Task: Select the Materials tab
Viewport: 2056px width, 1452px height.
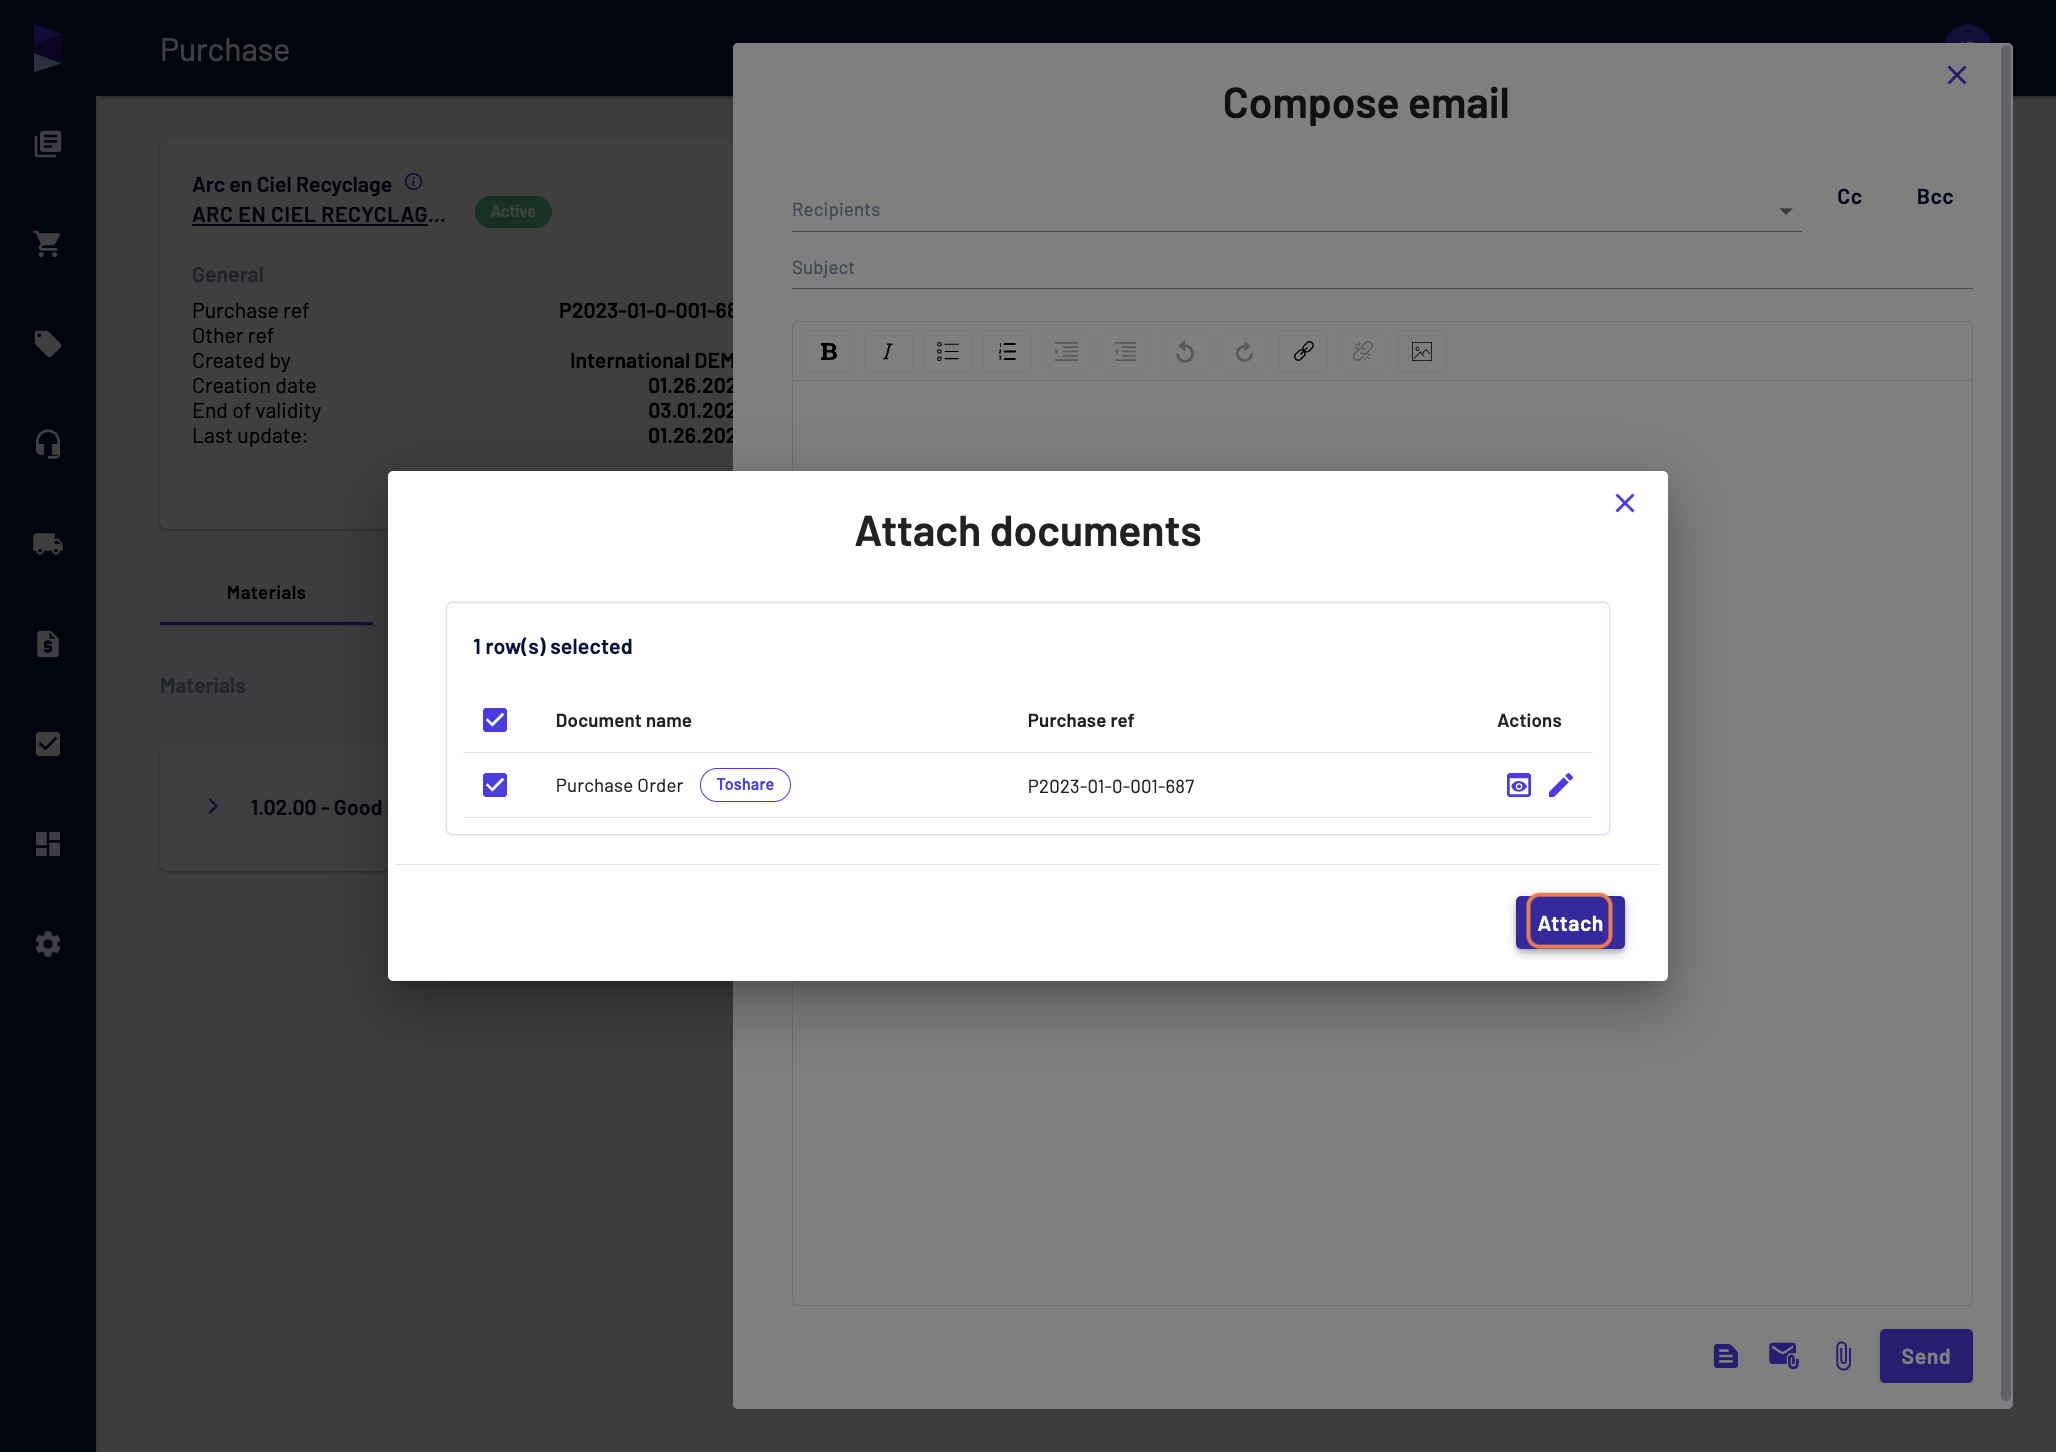Action: (266, 593)
